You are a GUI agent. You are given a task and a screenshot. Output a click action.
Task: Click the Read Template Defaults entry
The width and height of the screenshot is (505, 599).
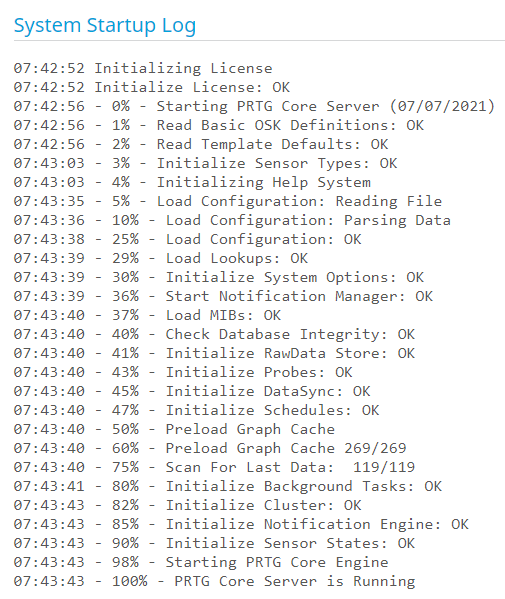(201, 144)
